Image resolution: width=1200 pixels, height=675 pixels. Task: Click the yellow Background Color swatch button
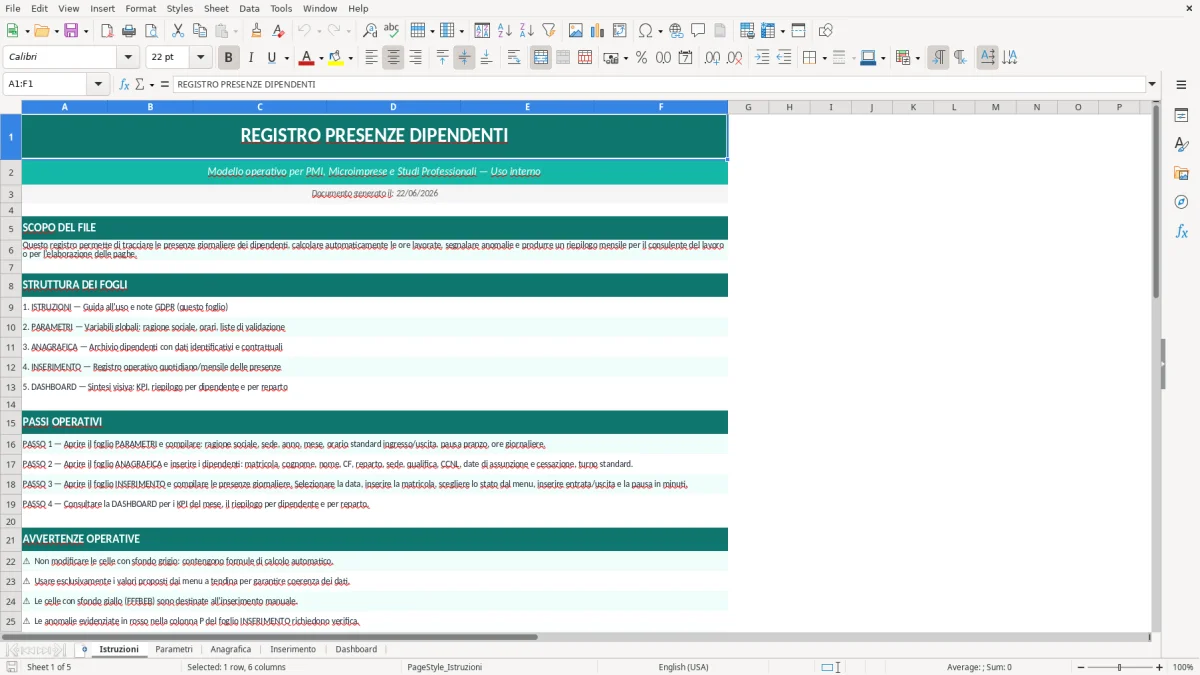(335, 58)
